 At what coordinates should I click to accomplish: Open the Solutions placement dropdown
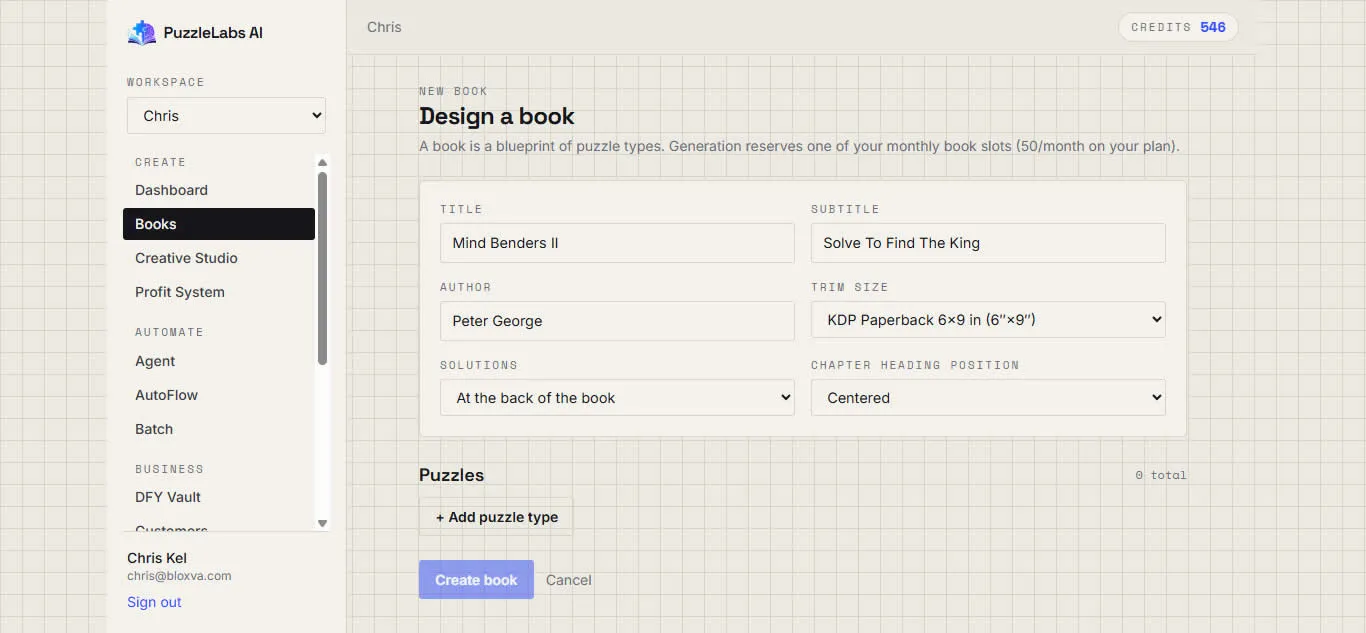pos(617,398)
